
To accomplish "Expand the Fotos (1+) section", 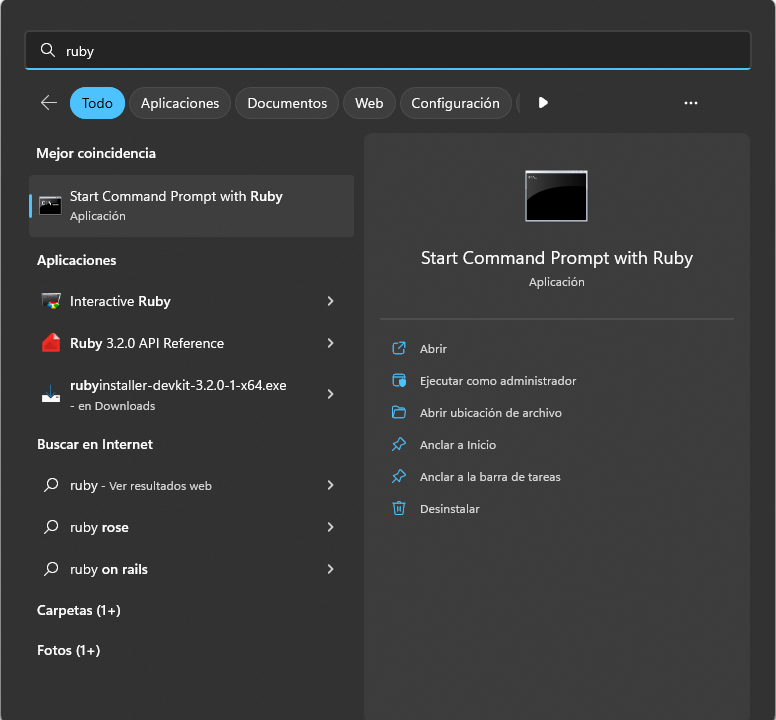I will [69, 650].
